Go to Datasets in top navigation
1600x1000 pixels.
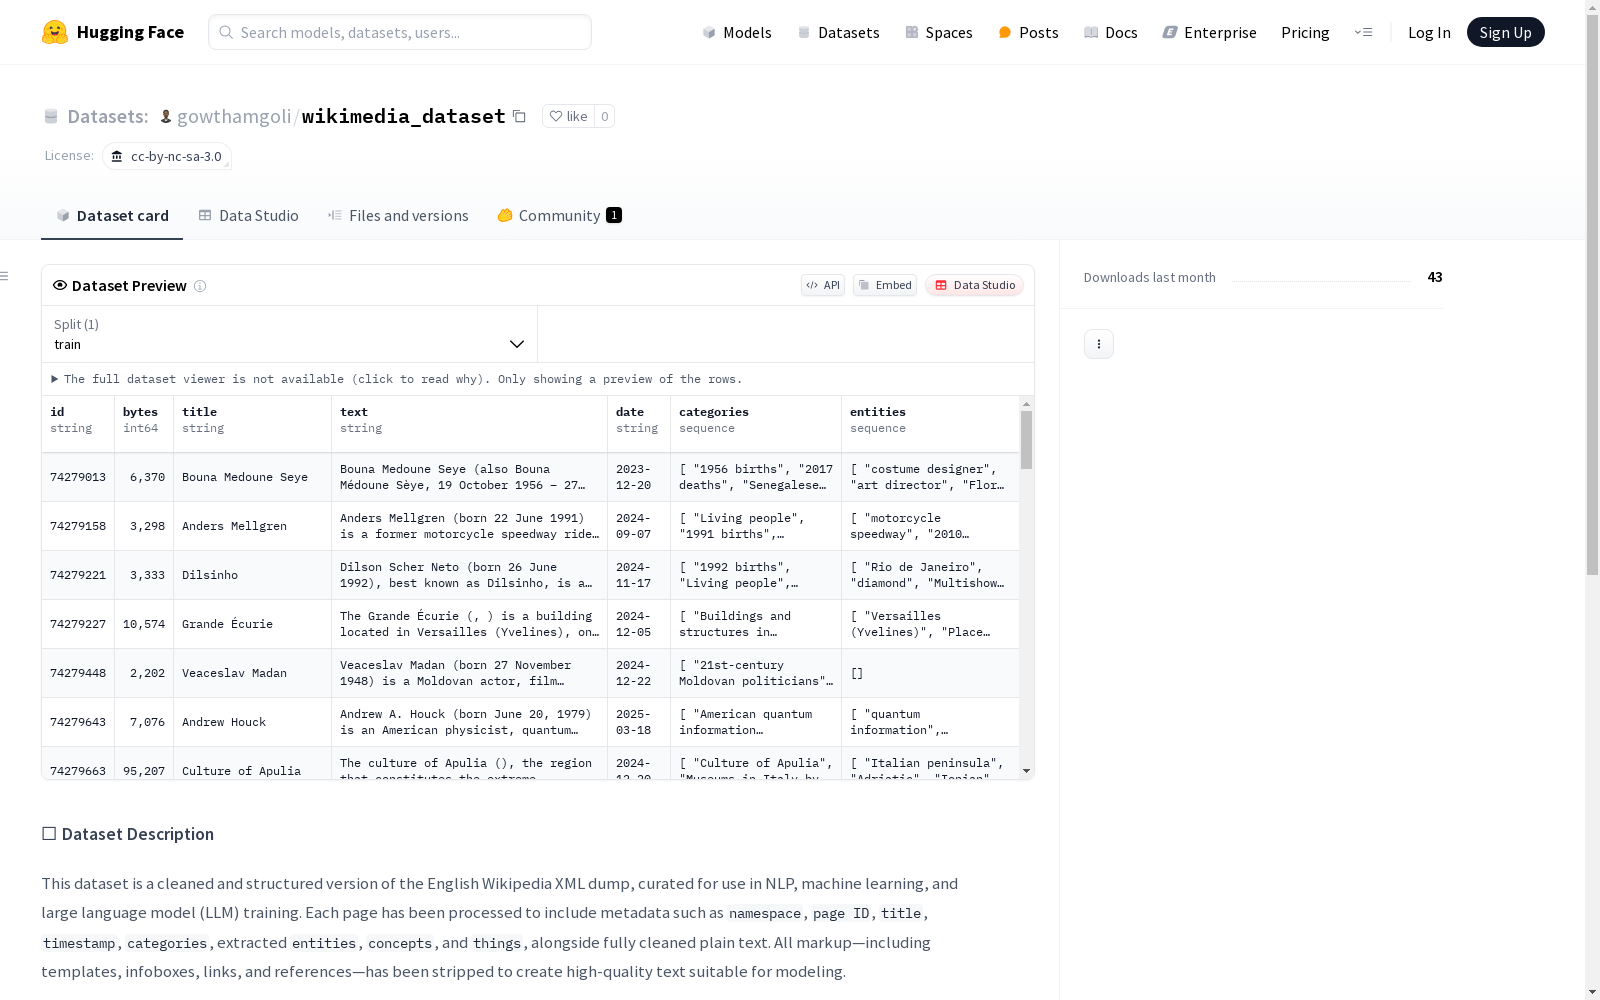click(838, 32)
